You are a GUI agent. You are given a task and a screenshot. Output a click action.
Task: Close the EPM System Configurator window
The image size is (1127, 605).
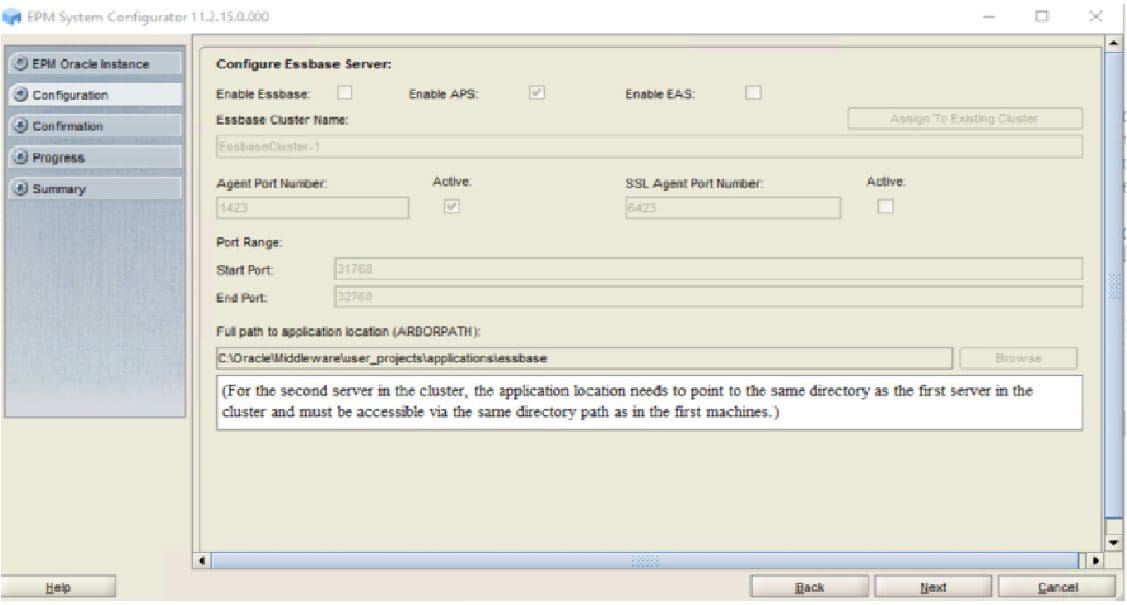pos(1095,16)
